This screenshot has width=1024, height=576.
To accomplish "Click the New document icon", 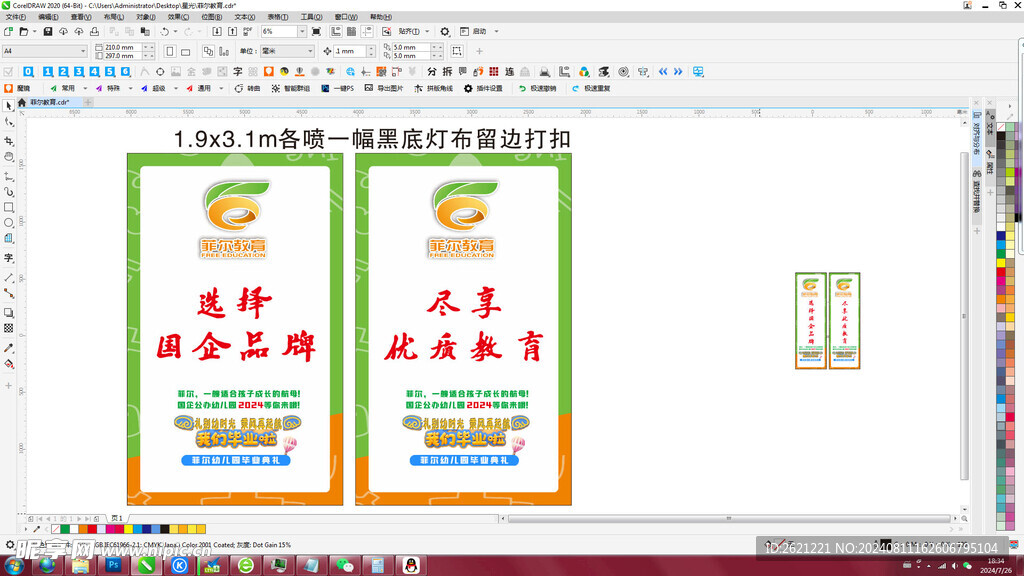I will [x=8, y=31].
